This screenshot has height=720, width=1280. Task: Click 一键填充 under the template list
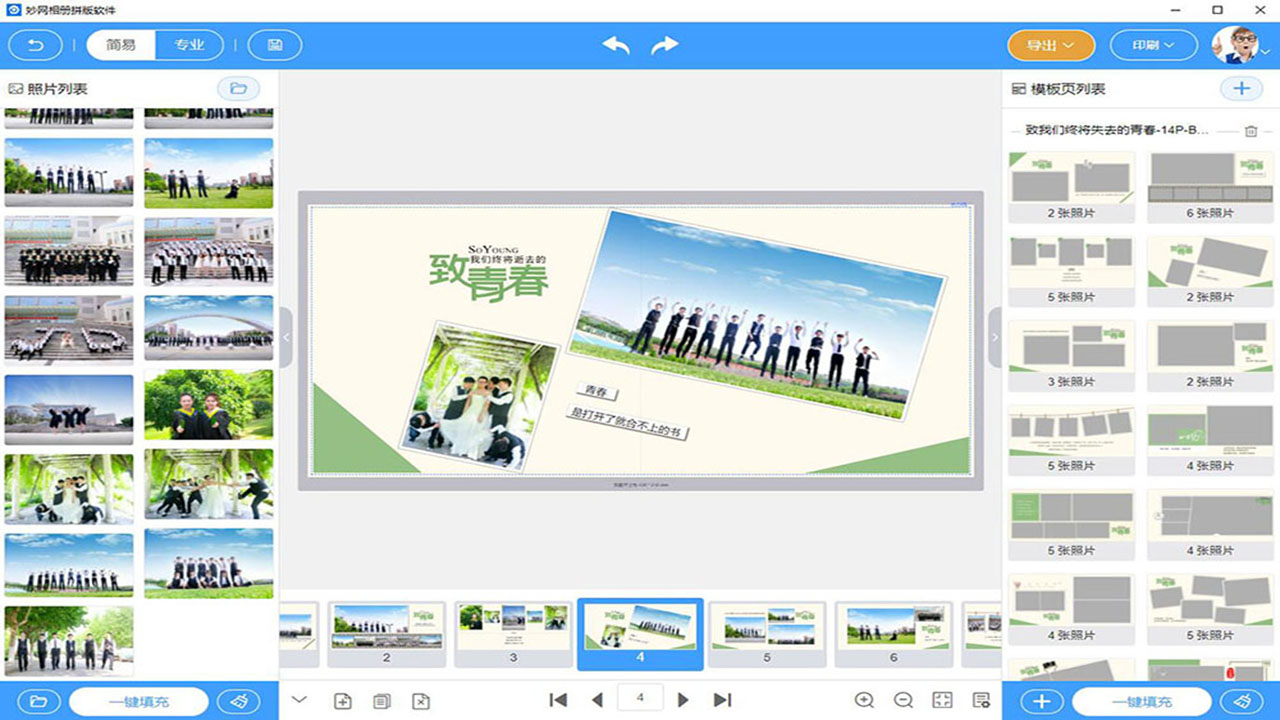click(1141, 701)
